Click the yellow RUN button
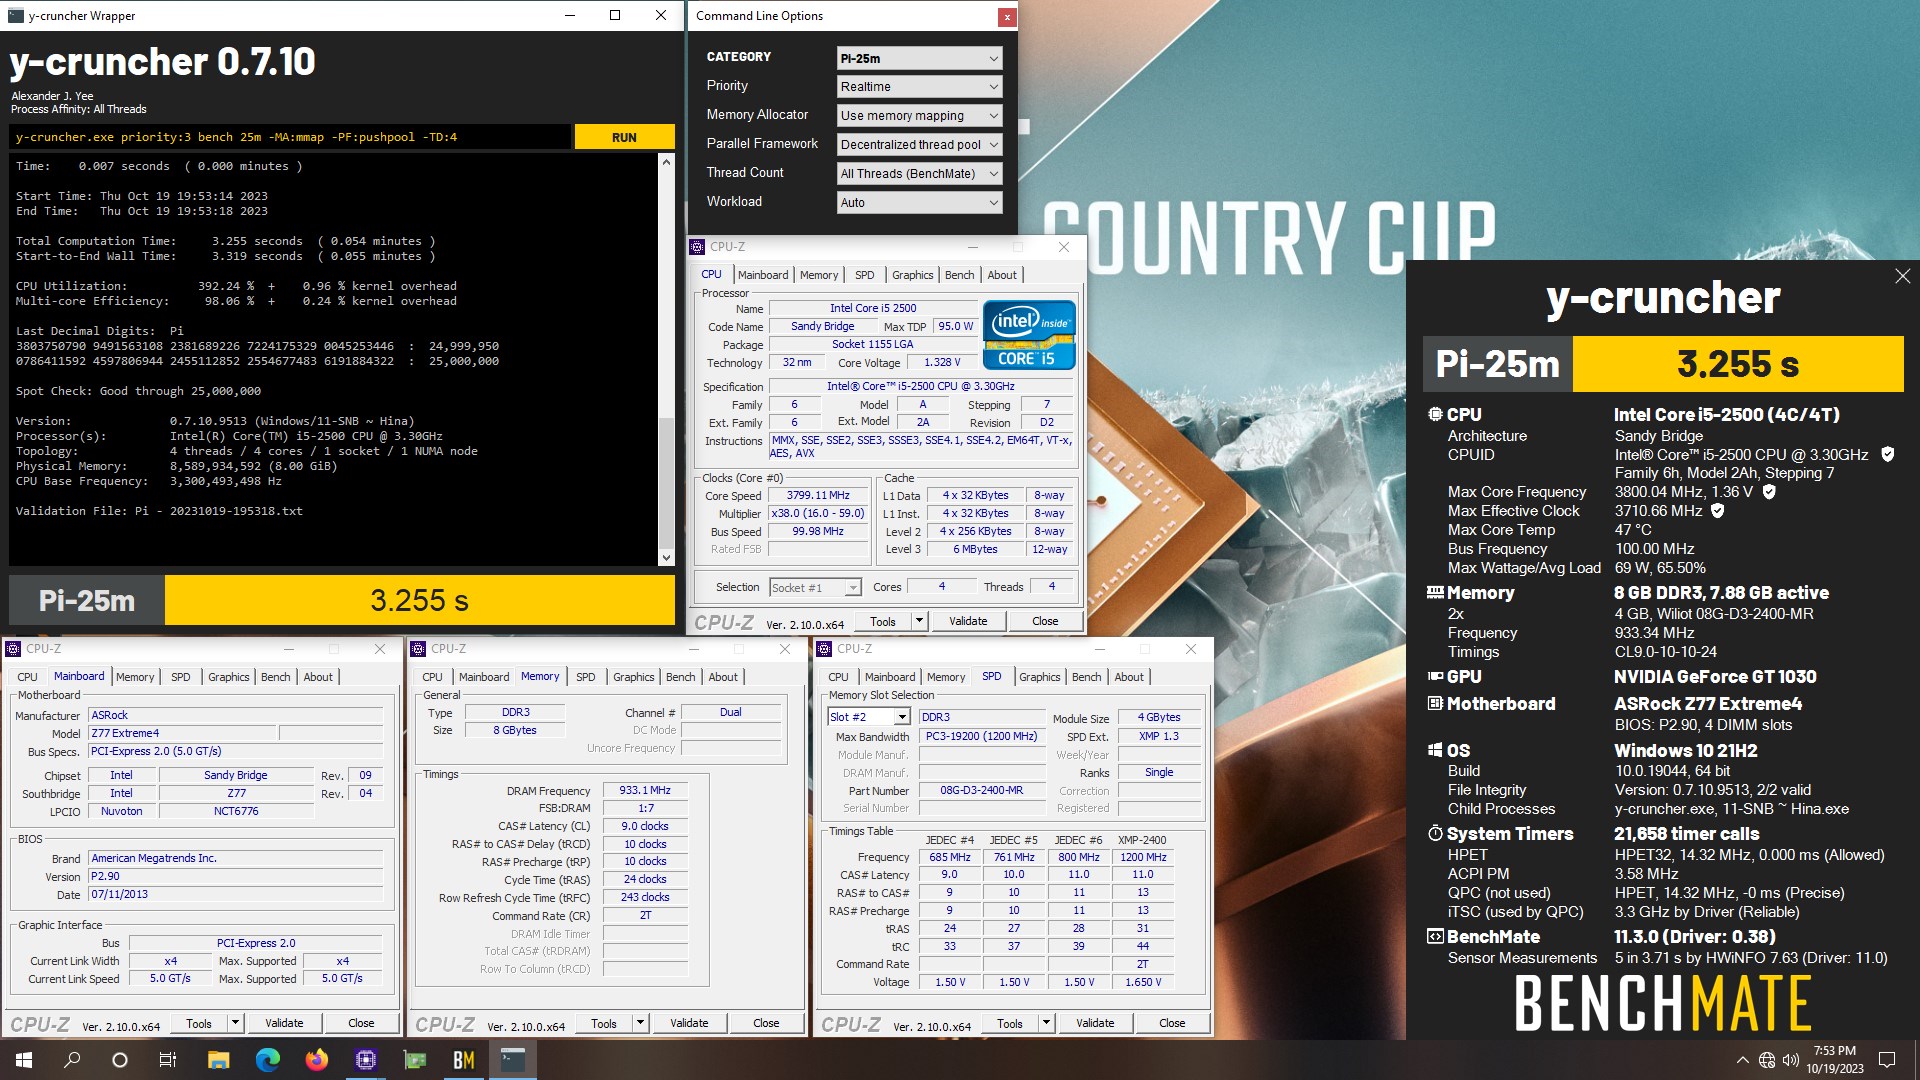1920x1080 pixels. pos(624,137)
